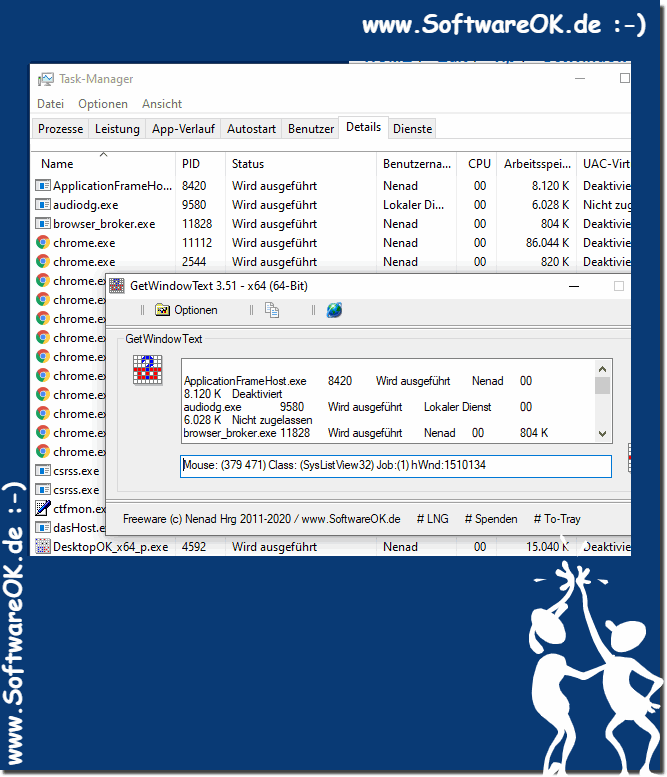Sort by the PID column header
Screen dimensions: 667x777
(200, 164)
